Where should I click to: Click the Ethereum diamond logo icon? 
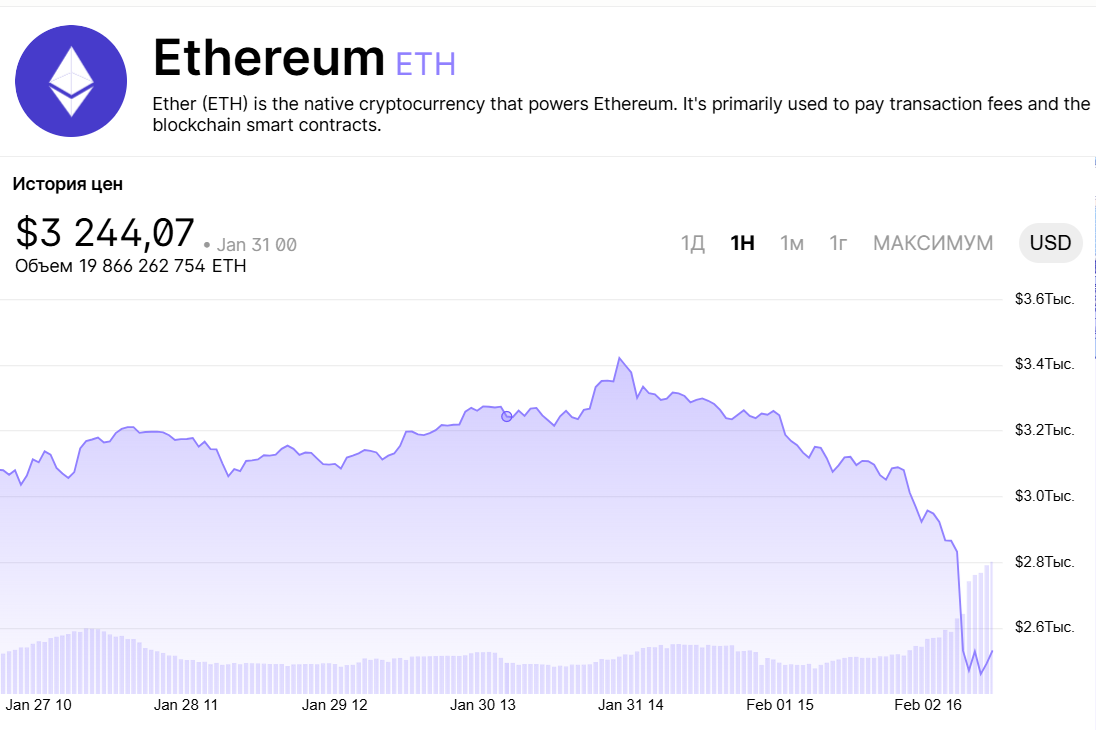(71, 81)
